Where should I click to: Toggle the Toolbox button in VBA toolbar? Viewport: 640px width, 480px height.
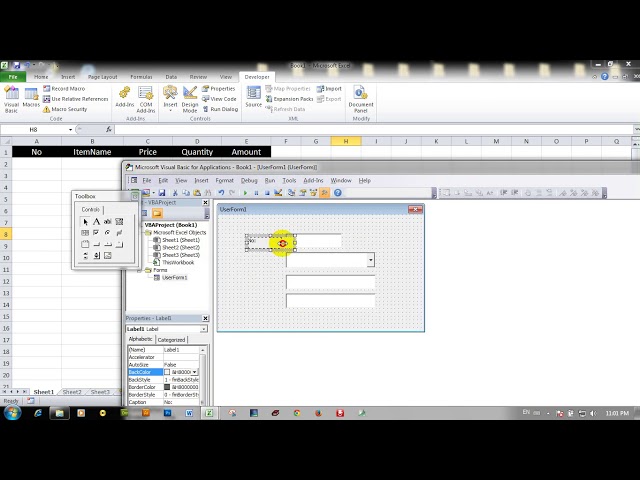pyautogui.click(x=324, y=193)
